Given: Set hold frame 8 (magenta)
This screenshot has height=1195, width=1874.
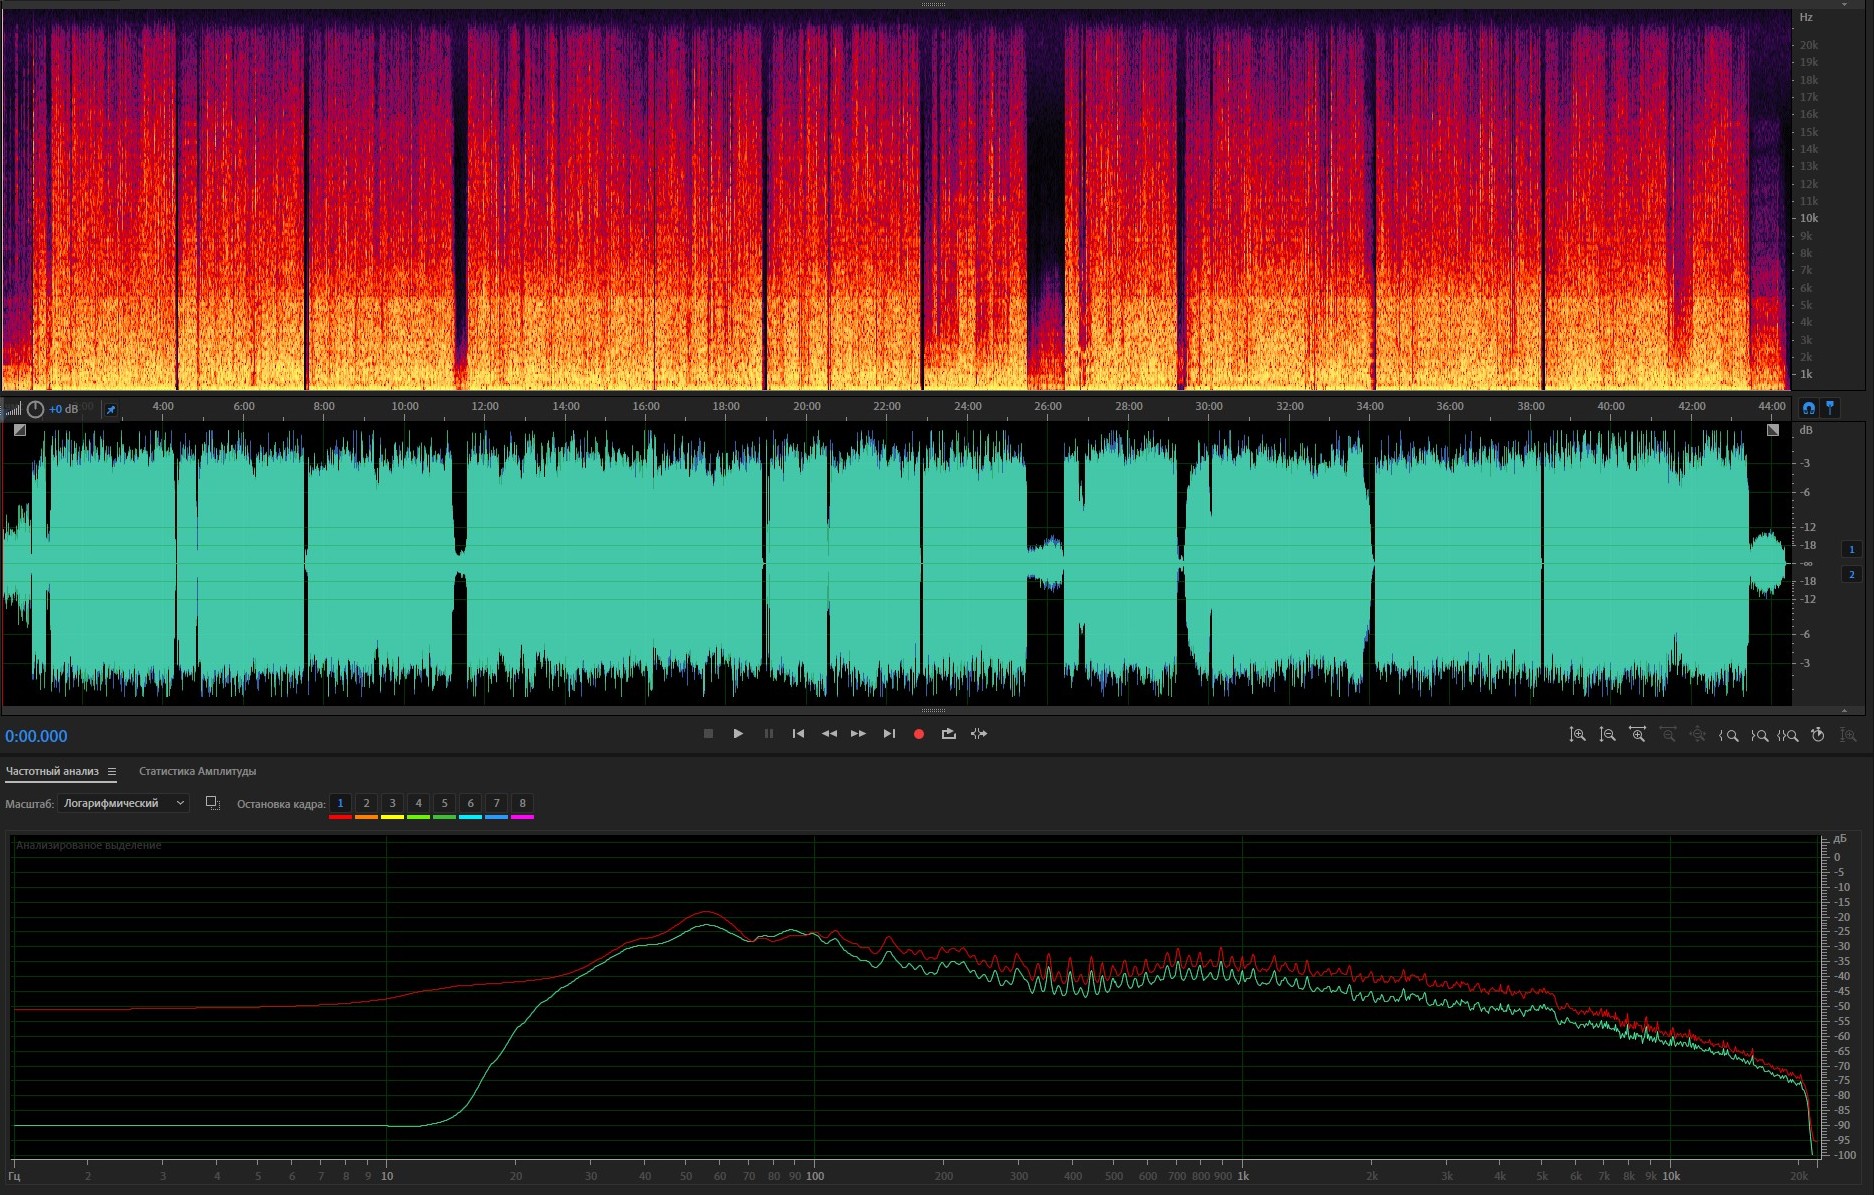Looking at the screenshot, I should pyautogui.click(x=522, y=804).
